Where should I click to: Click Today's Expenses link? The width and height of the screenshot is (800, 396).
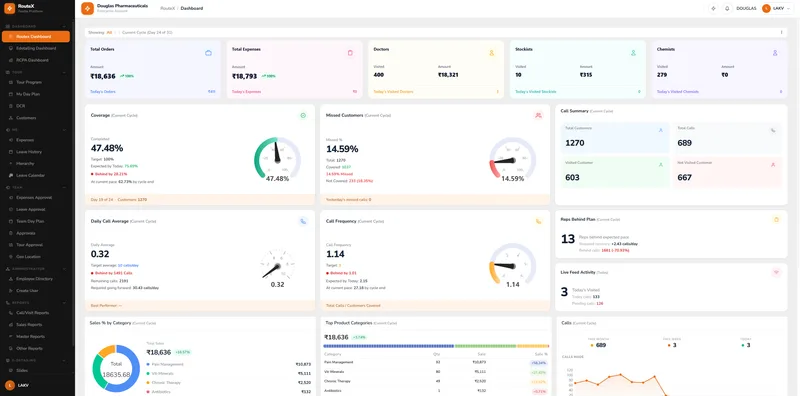coord(246,92)
